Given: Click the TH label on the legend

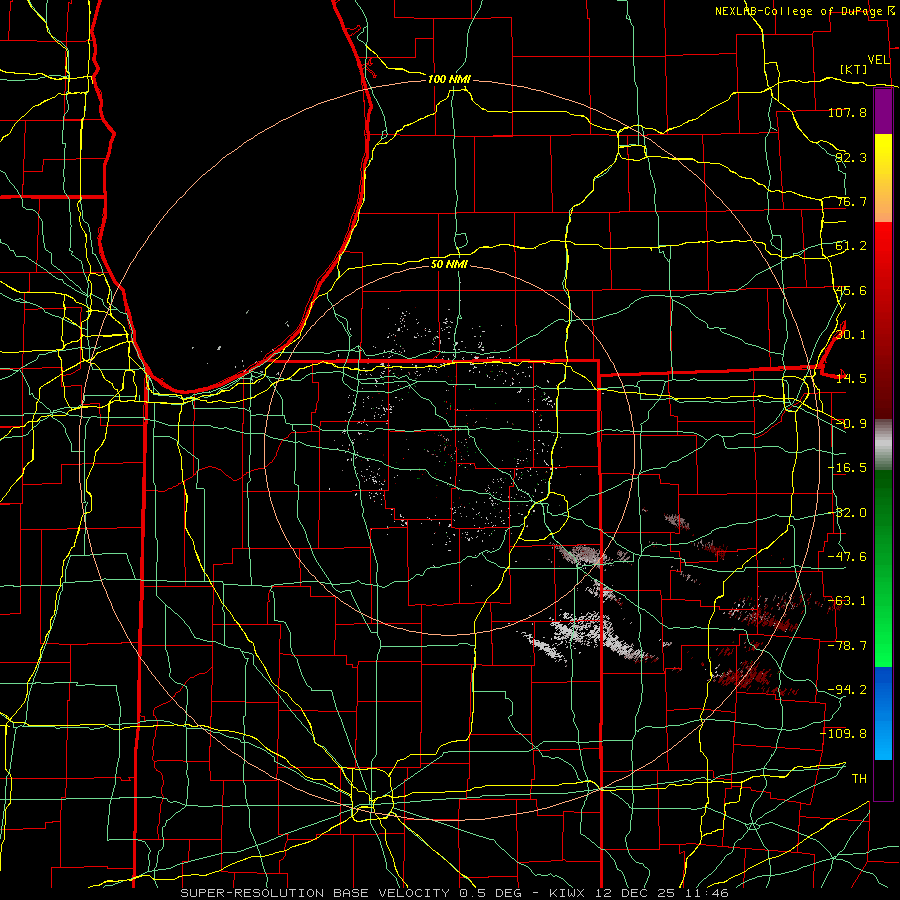Looking at the screenshot, I should tap(859, 778).
